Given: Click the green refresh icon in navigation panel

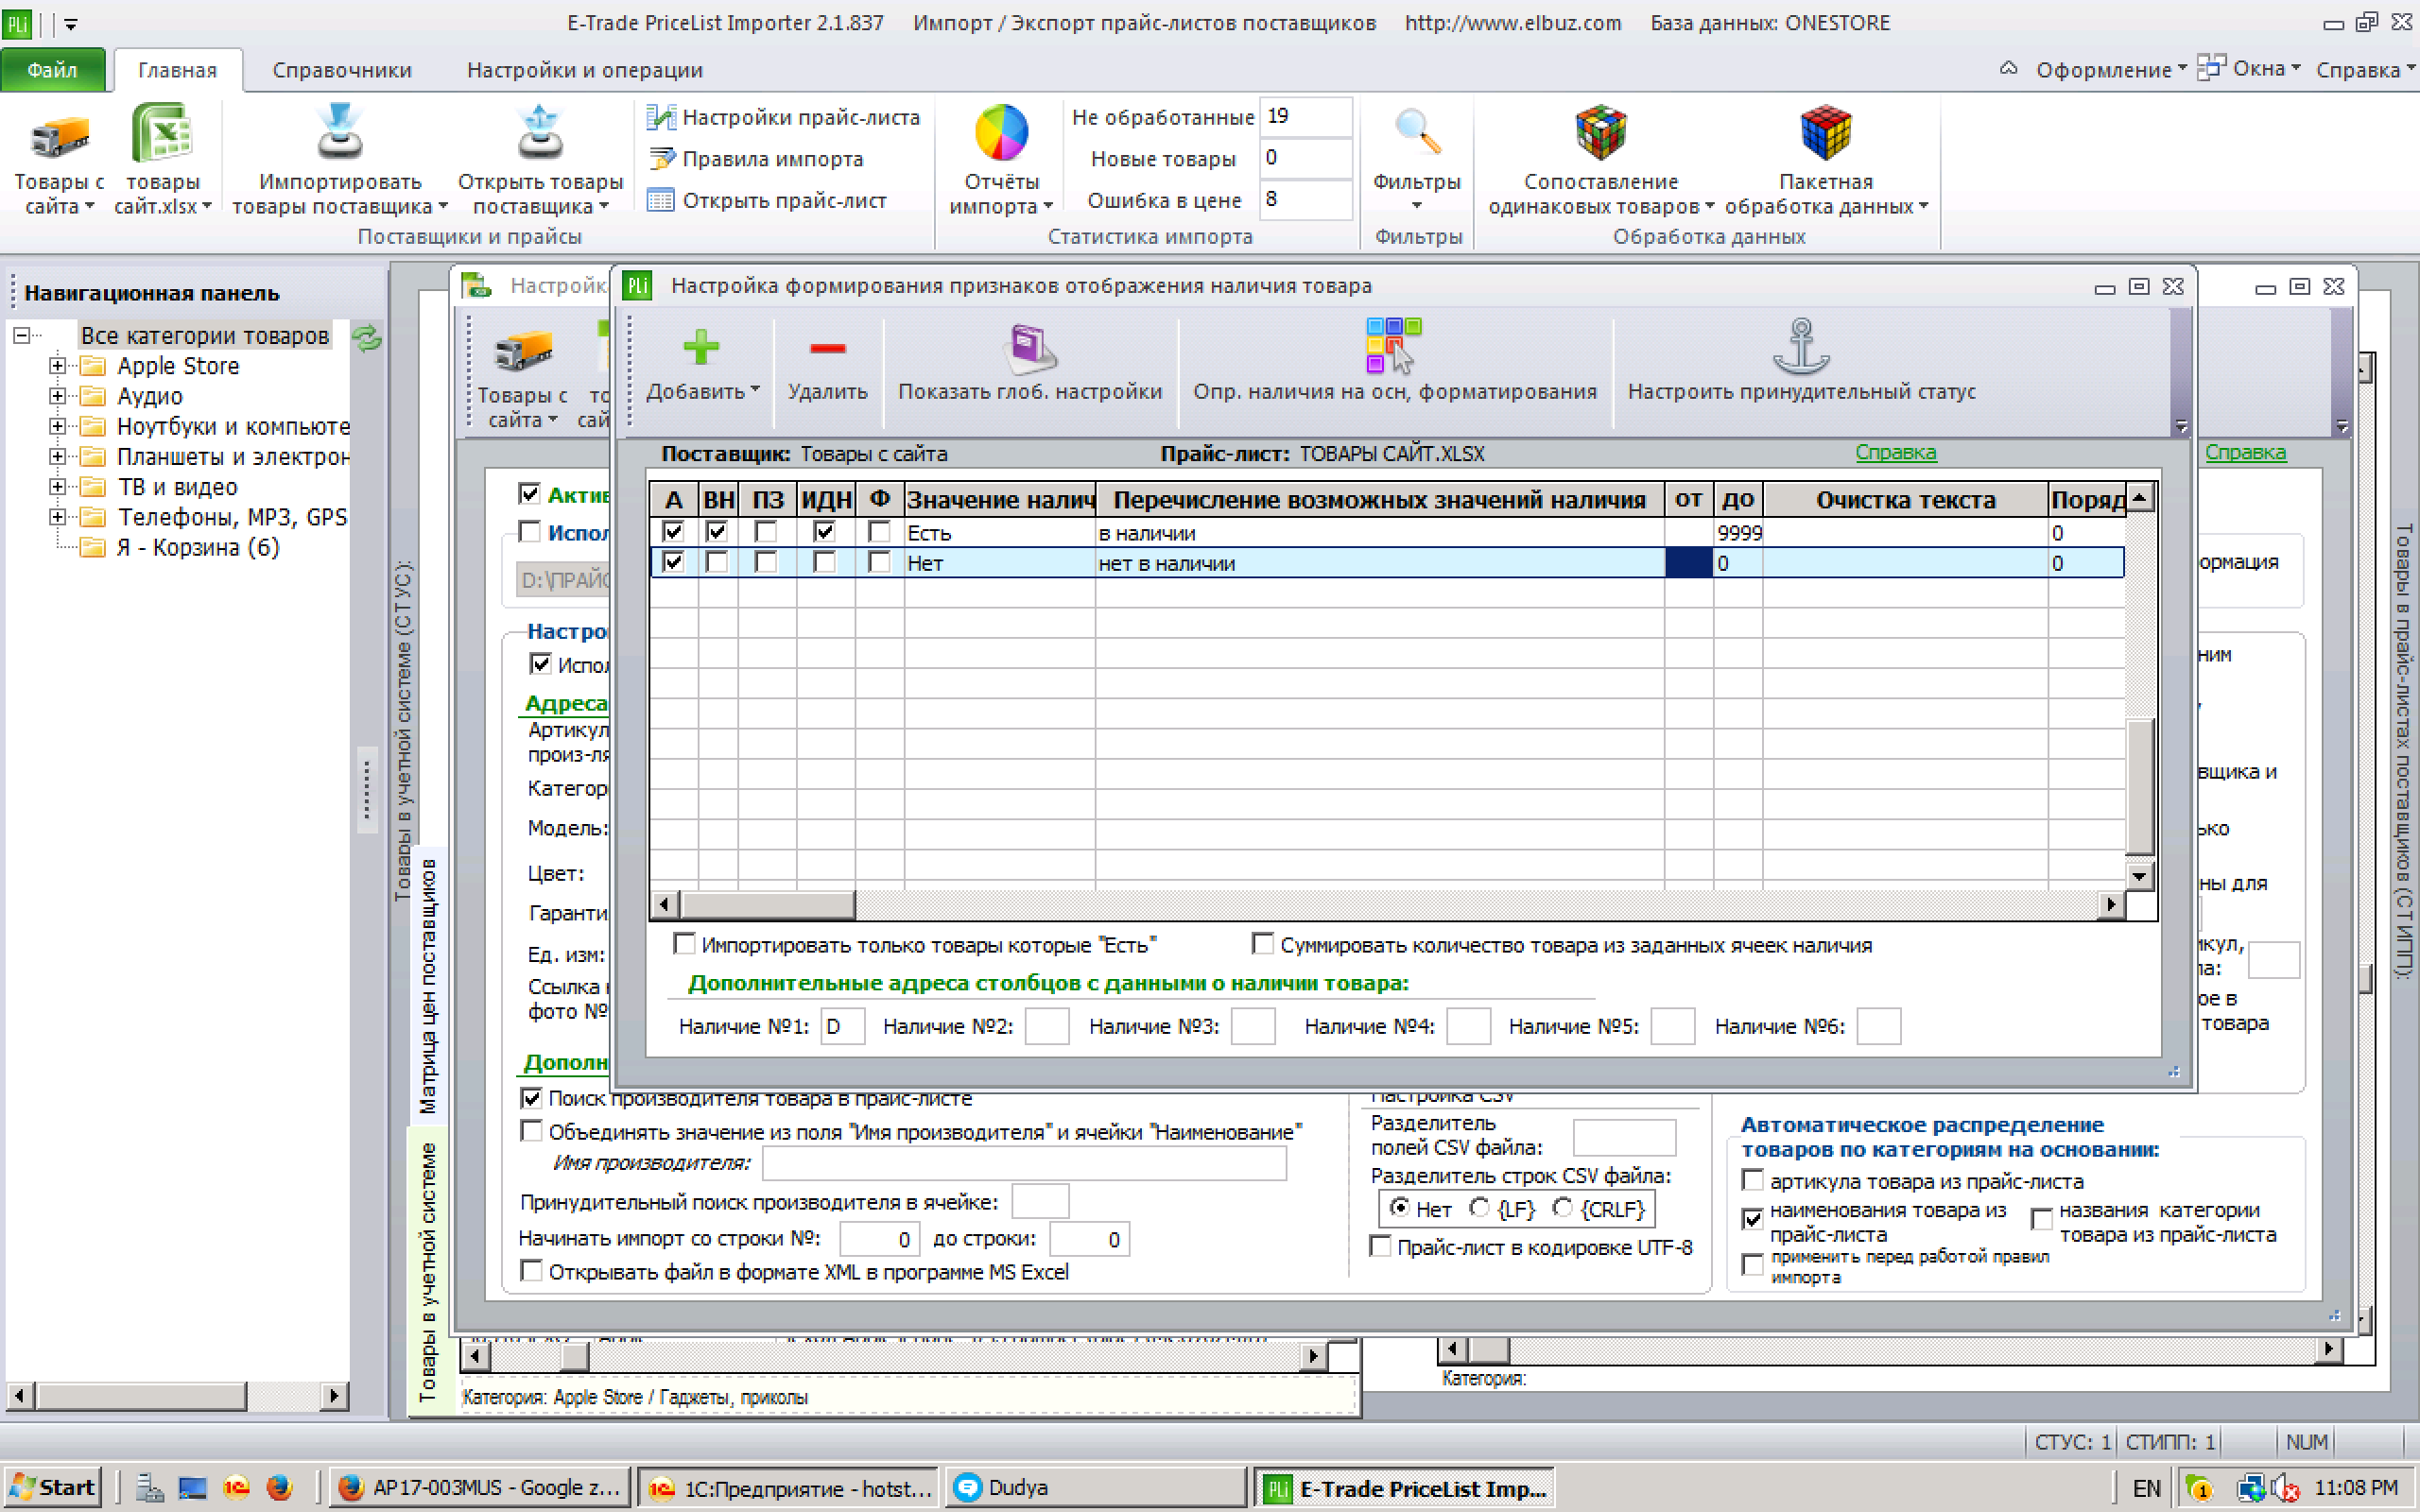Looking at the screenshot, I should tap(367, 338).
